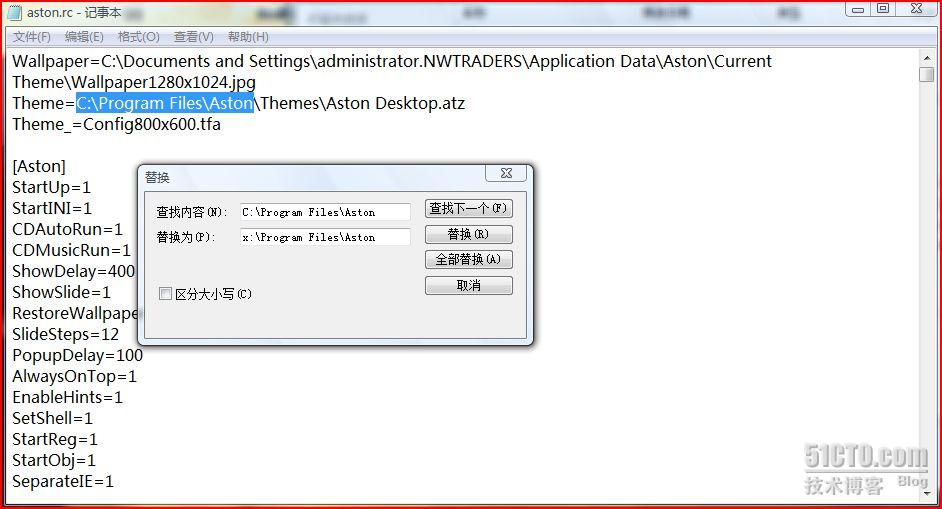Click the 'AlwaysOnTop=1' line
942x509 pixels.
coord(74,377)
